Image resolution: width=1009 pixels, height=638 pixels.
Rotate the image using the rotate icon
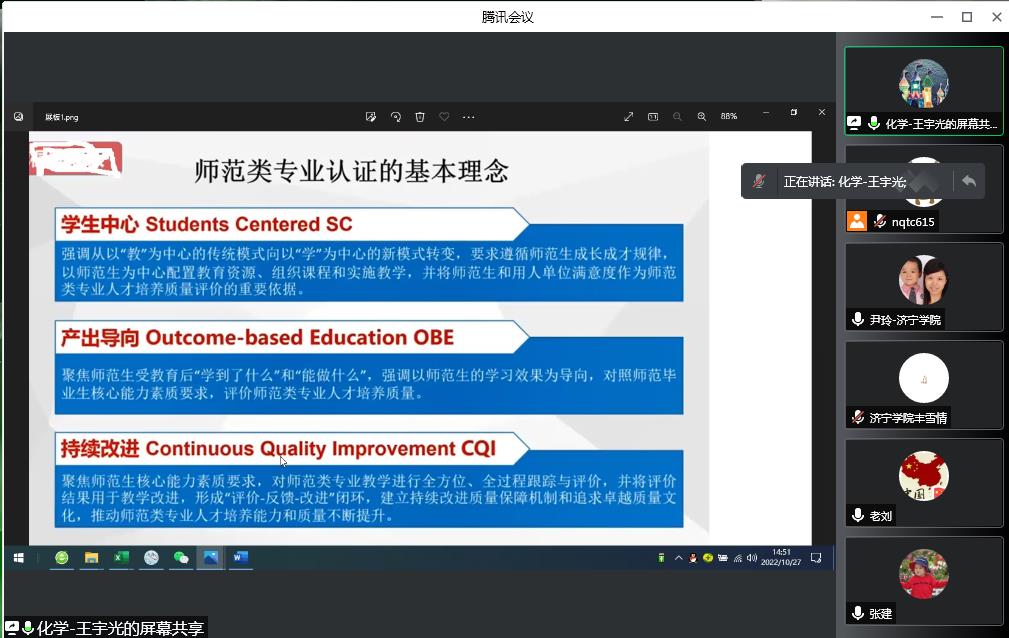(396, 117)
